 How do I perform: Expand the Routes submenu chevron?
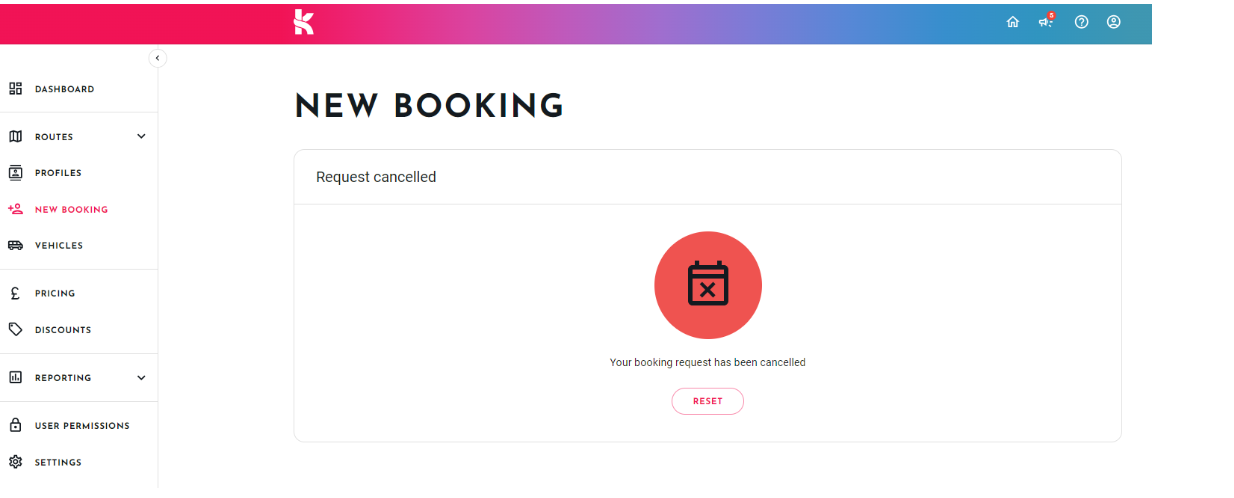click(x=141, y=136)
